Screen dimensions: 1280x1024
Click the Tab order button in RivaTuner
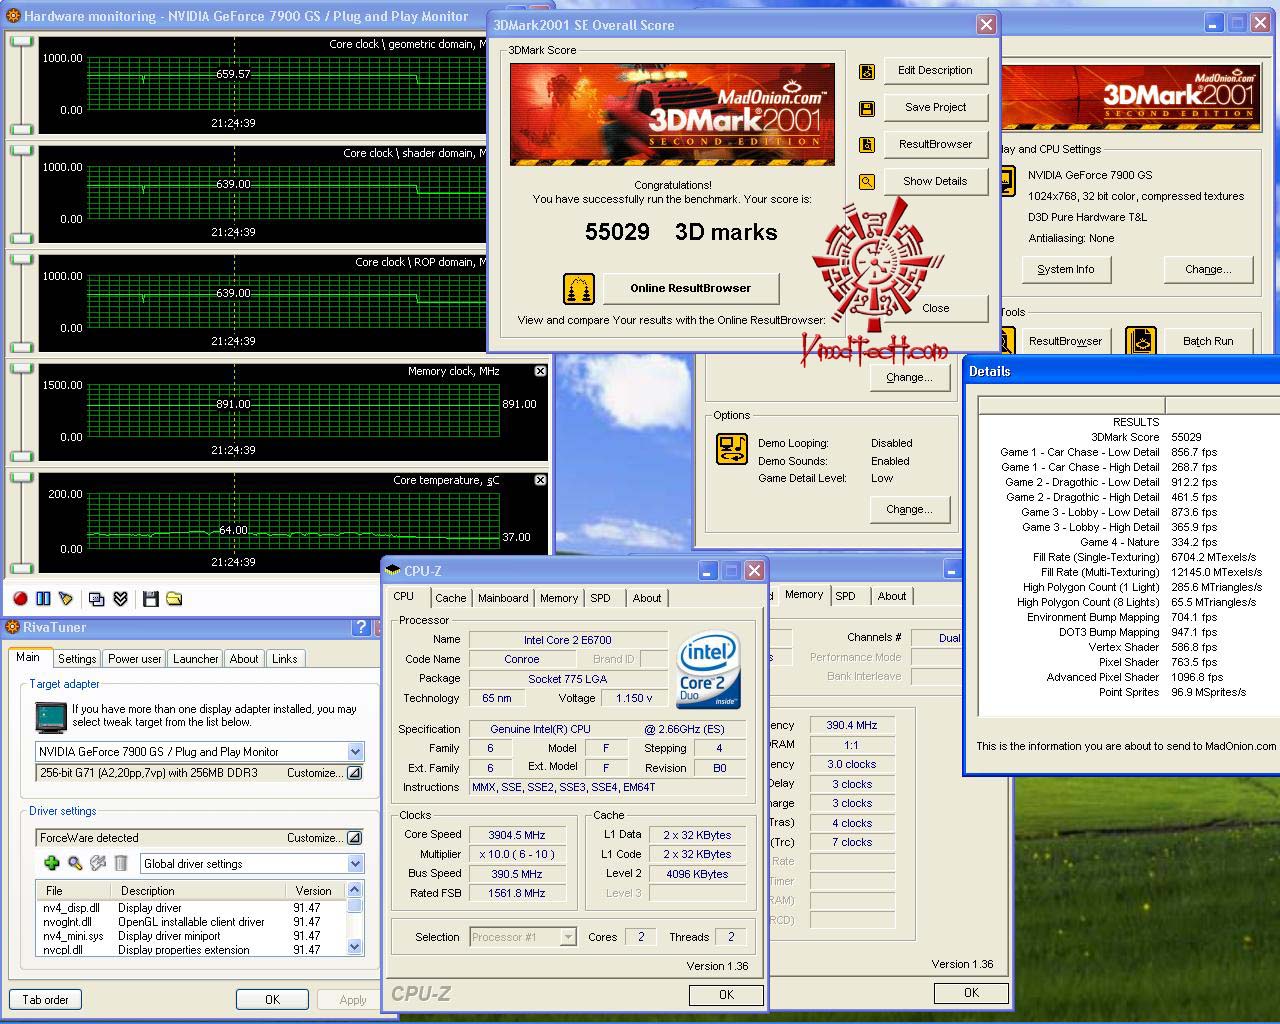coord(46,999)
